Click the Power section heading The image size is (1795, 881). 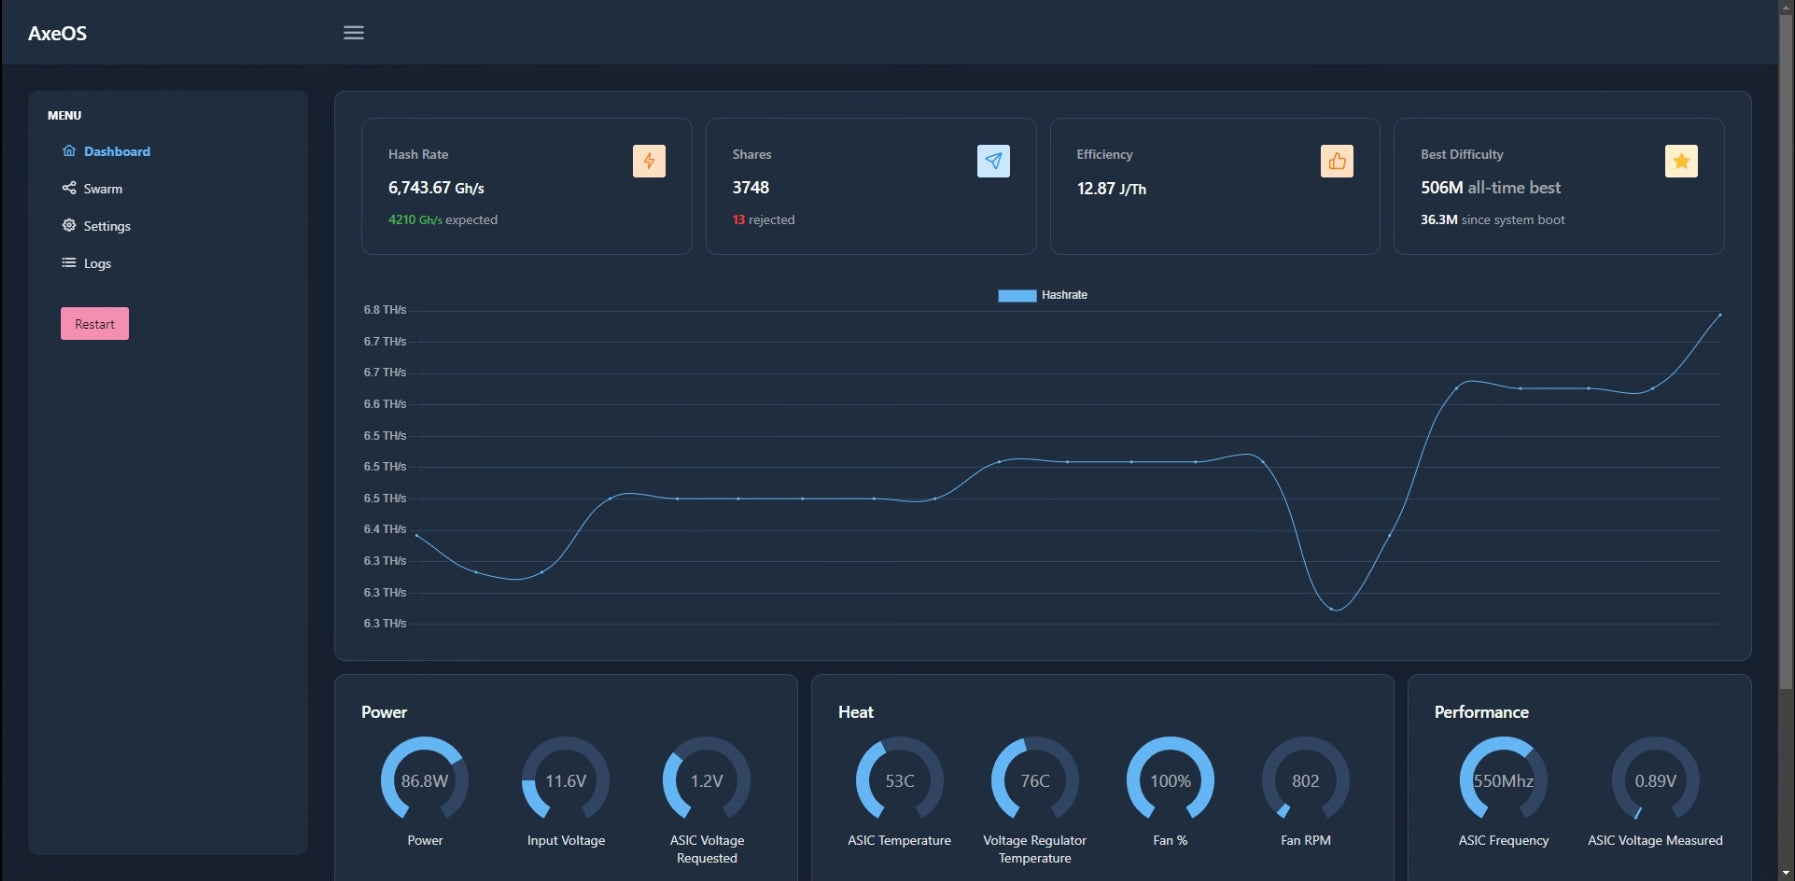[384, 712]
